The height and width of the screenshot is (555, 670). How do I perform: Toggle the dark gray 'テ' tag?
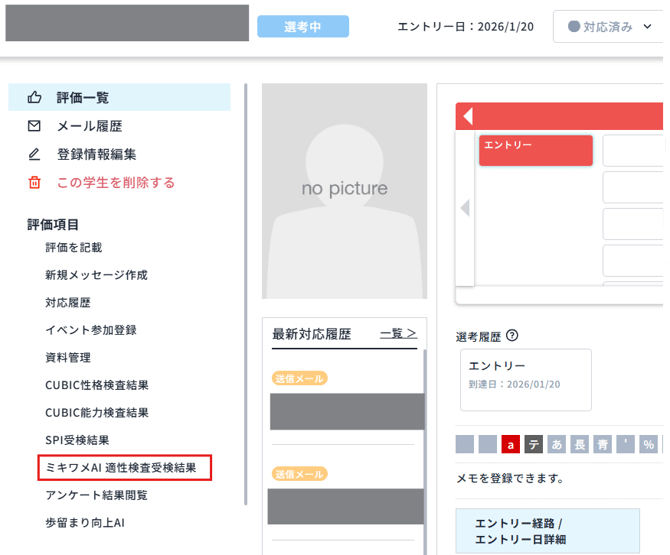[534, 444]
